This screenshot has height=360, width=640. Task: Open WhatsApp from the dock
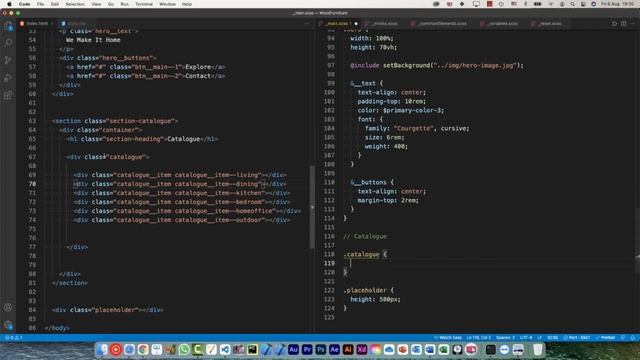pyautogui.click(x=184, y=349)
